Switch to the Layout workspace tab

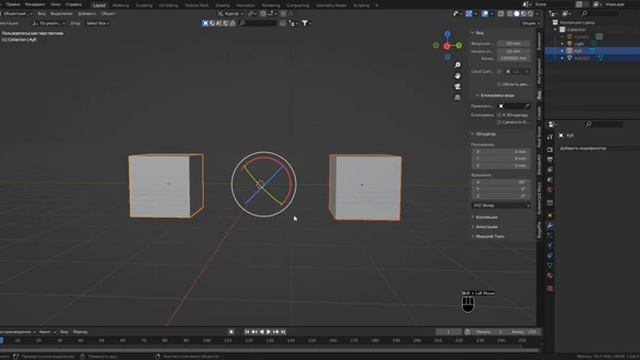(99, 5)
